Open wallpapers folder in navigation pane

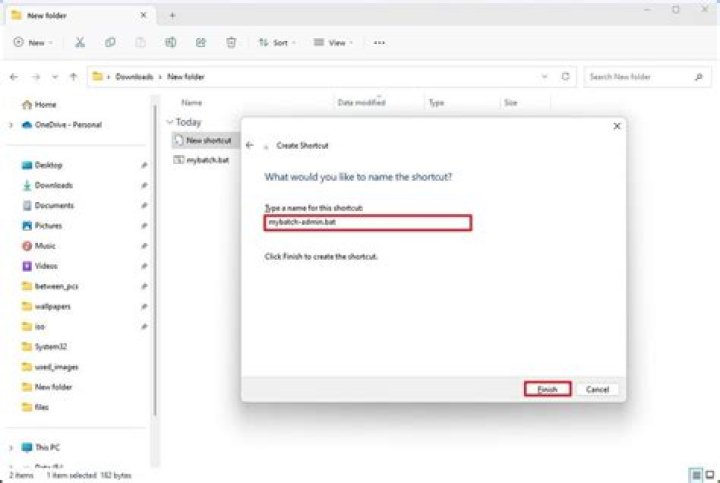tap(46, 307)
